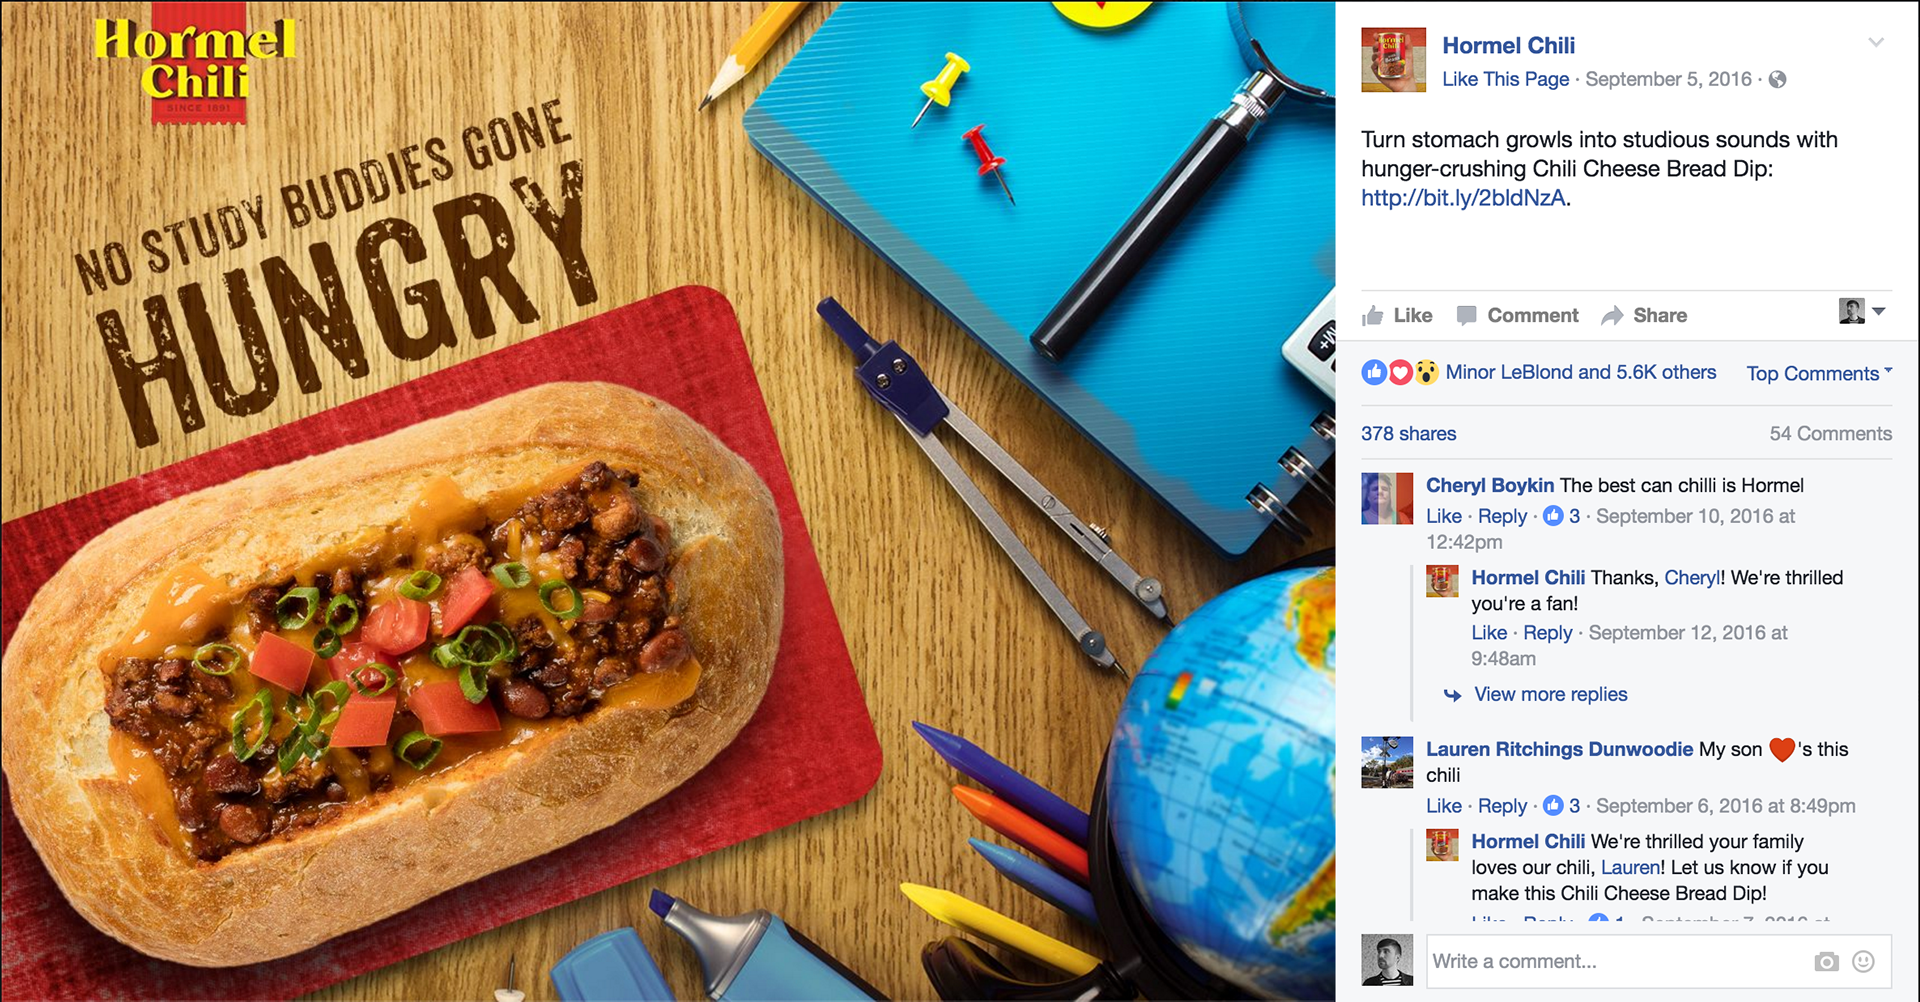Image resolution: width=1920 pixels, height=1002 pixels.
Task: Click the like count icon on Cheryl Boykin's comment
Action: click(1553, 516)
